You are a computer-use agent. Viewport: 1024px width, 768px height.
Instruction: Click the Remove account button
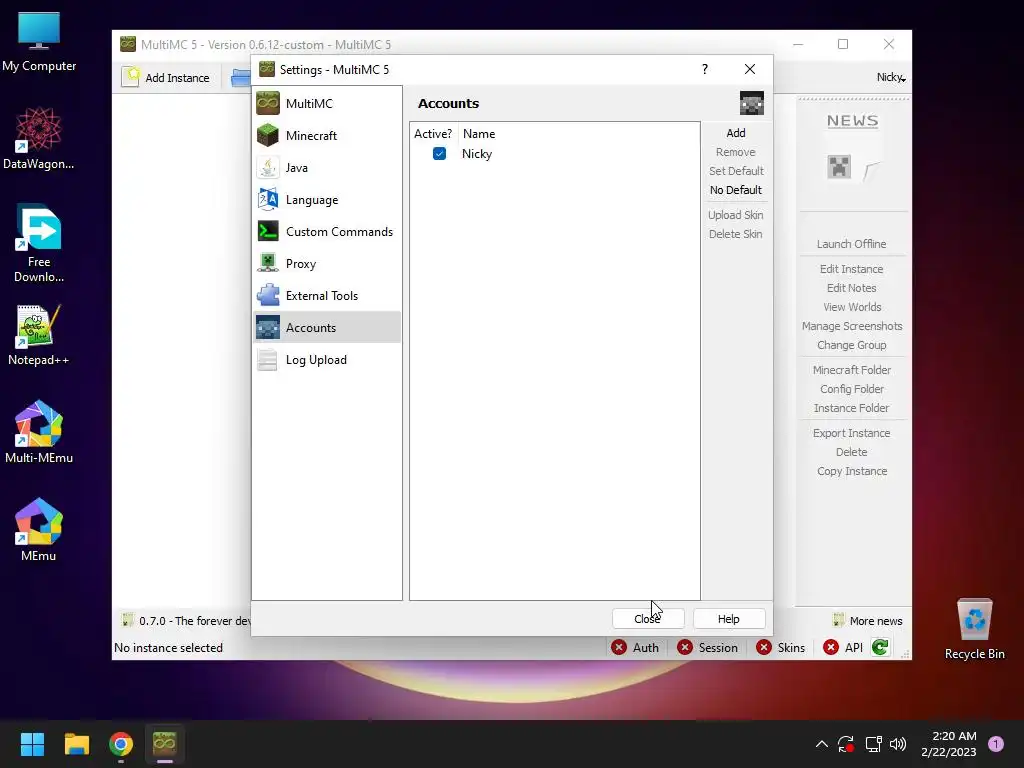(x=735, y=152)
